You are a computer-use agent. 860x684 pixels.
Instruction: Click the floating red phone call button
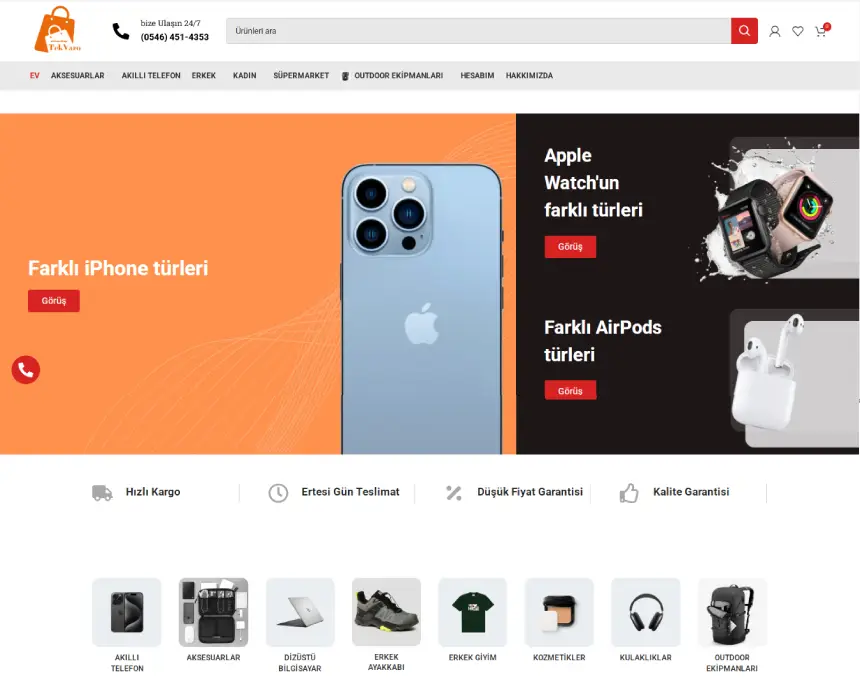click(26, 370)
